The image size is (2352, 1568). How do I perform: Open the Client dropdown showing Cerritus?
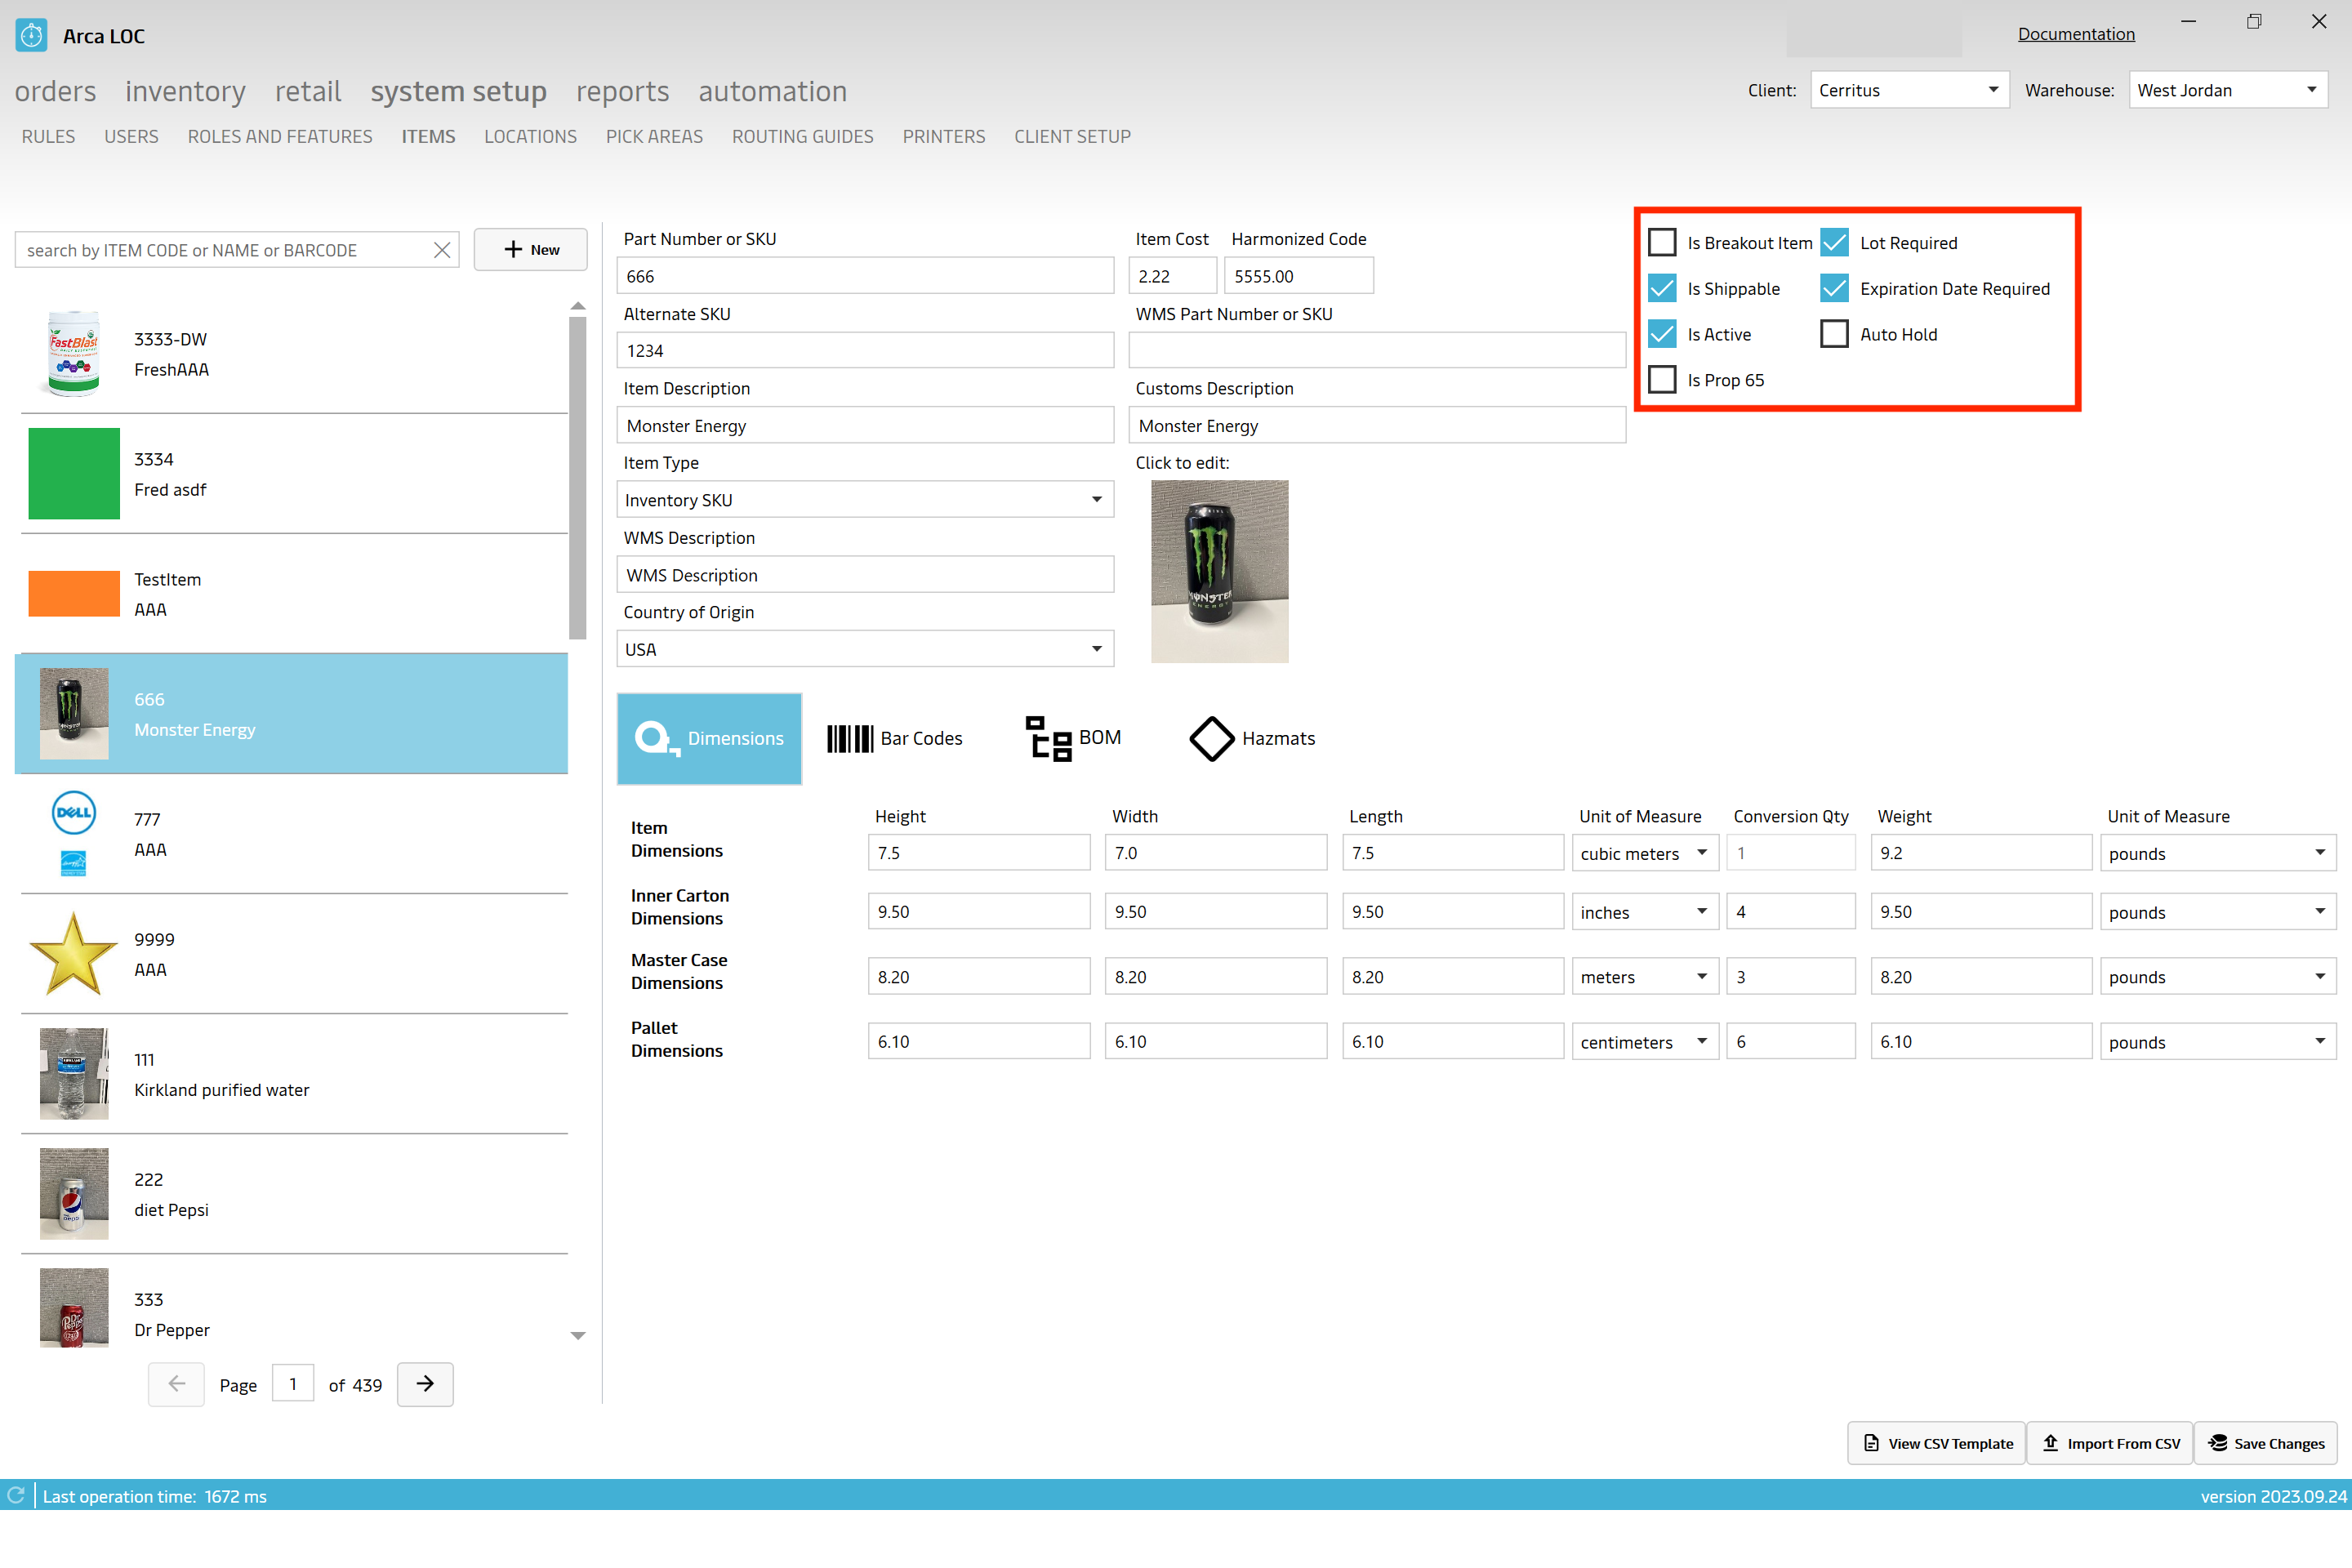(x=1909, y=90)
